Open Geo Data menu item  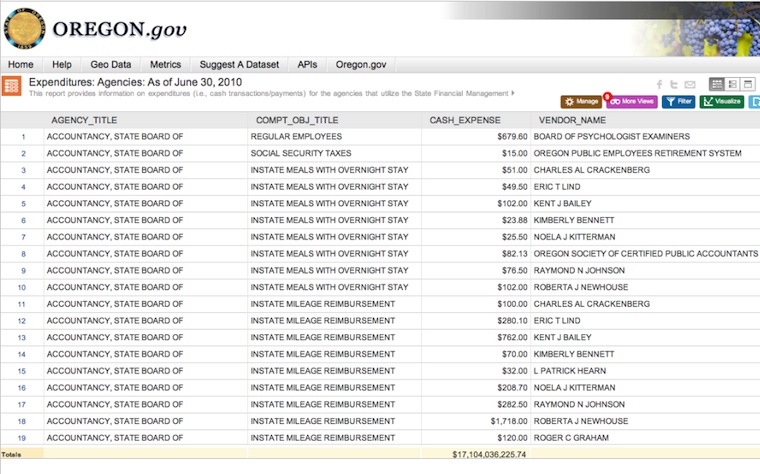click(x=111, y=64)
